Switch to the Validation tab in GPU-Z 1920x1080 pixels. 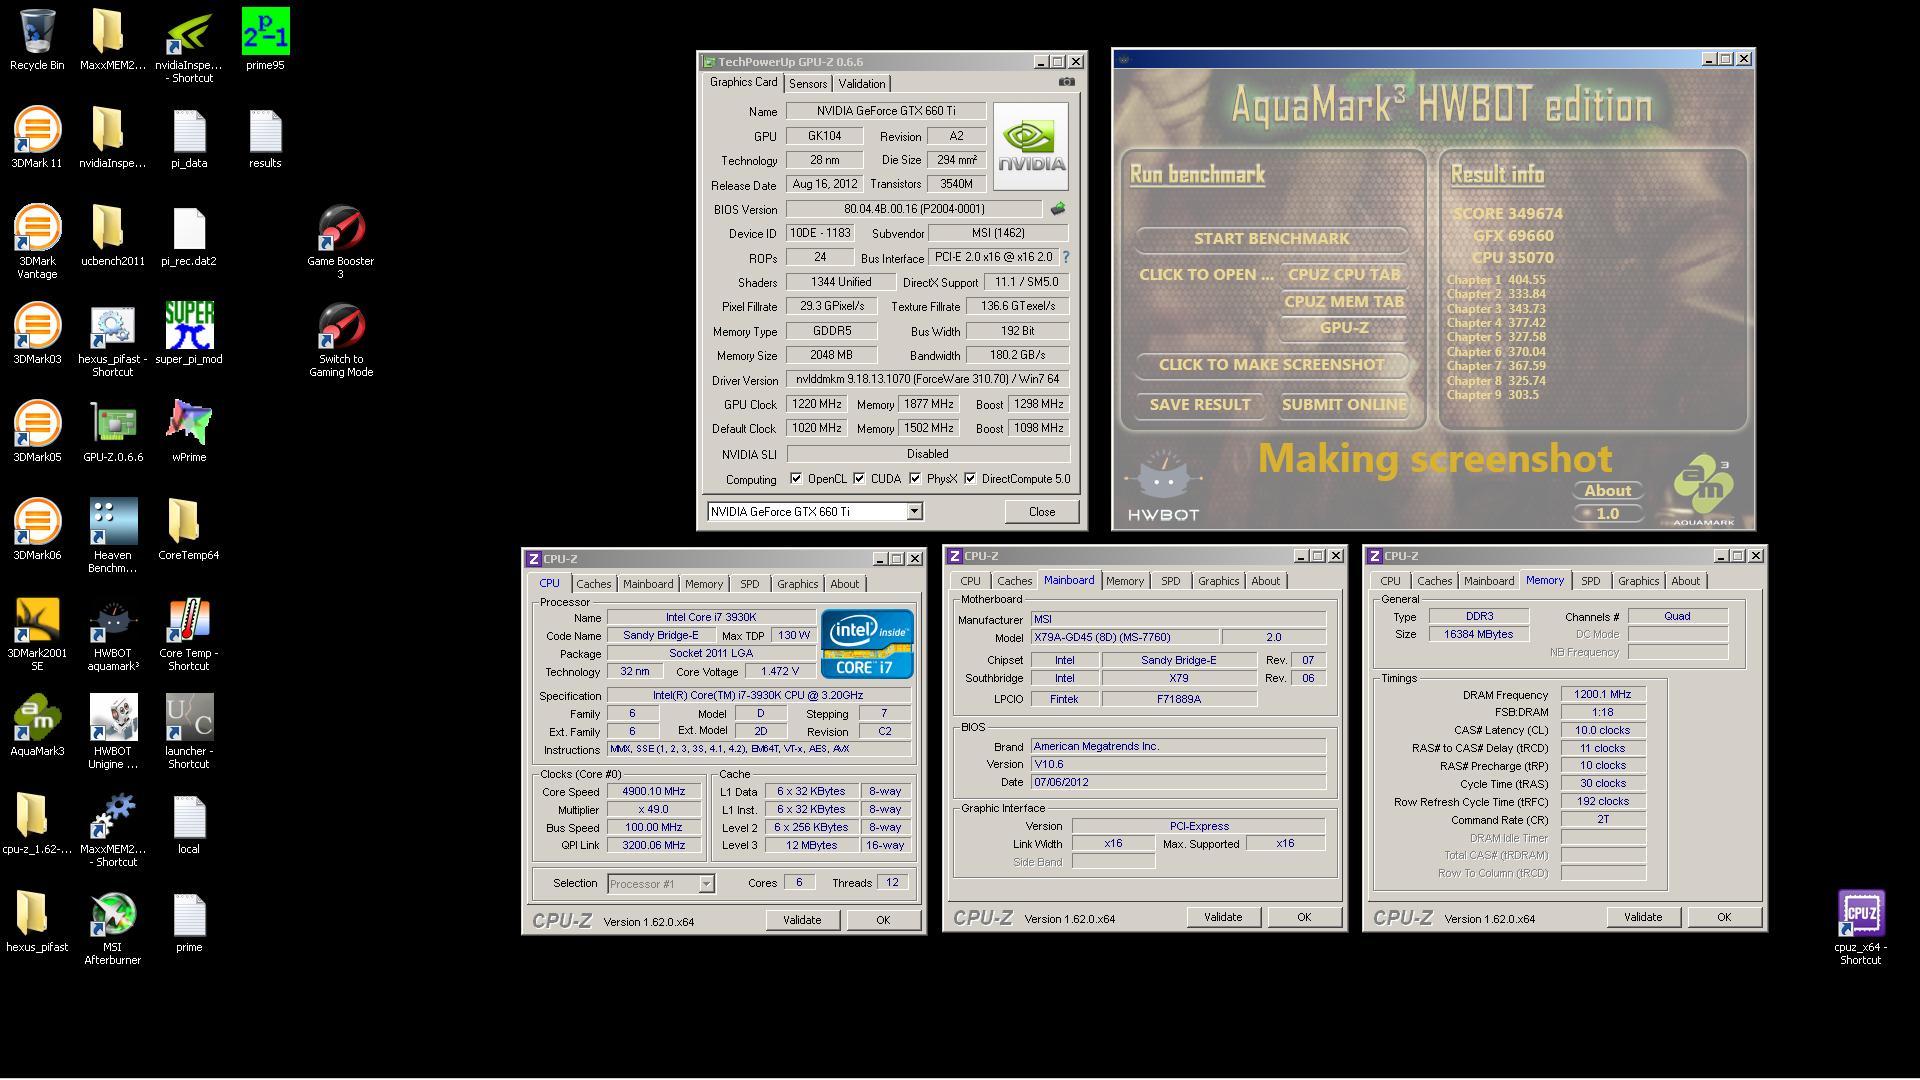[861, 84]
